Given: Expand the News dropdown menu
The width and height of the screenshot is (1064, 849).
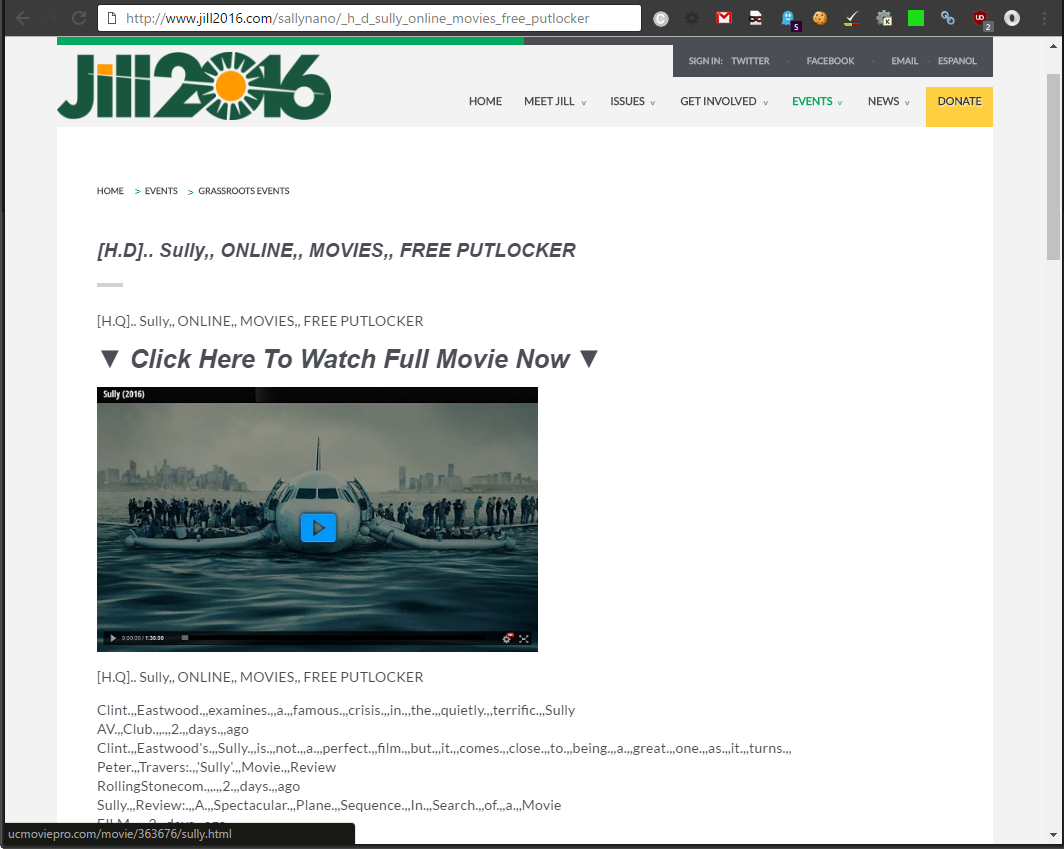Looking at the screenshot, I should (x=888, y=102).
